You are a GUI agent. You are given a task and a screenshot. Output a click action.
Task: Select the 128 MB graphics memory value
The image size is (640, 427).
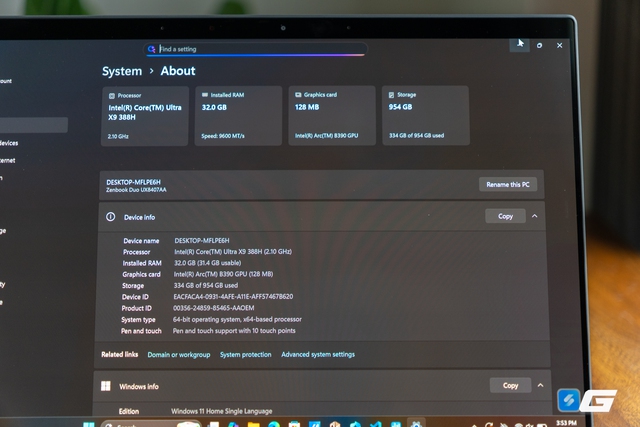(x=307, y=107)
